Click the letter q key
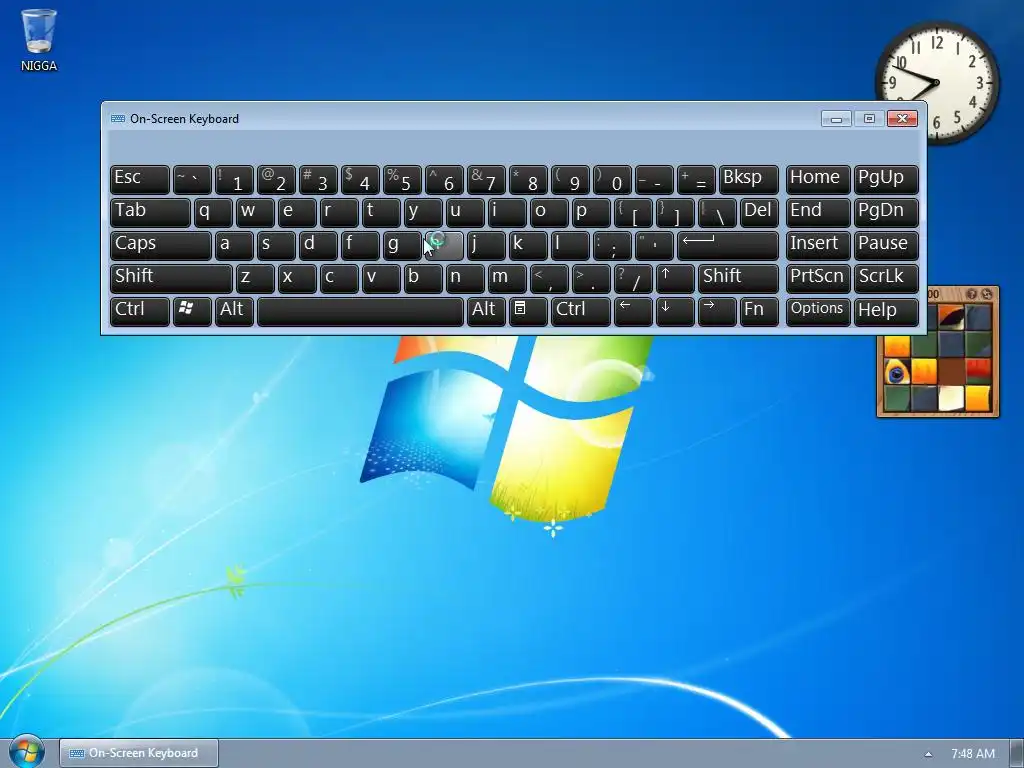 [x=213, y=212]
